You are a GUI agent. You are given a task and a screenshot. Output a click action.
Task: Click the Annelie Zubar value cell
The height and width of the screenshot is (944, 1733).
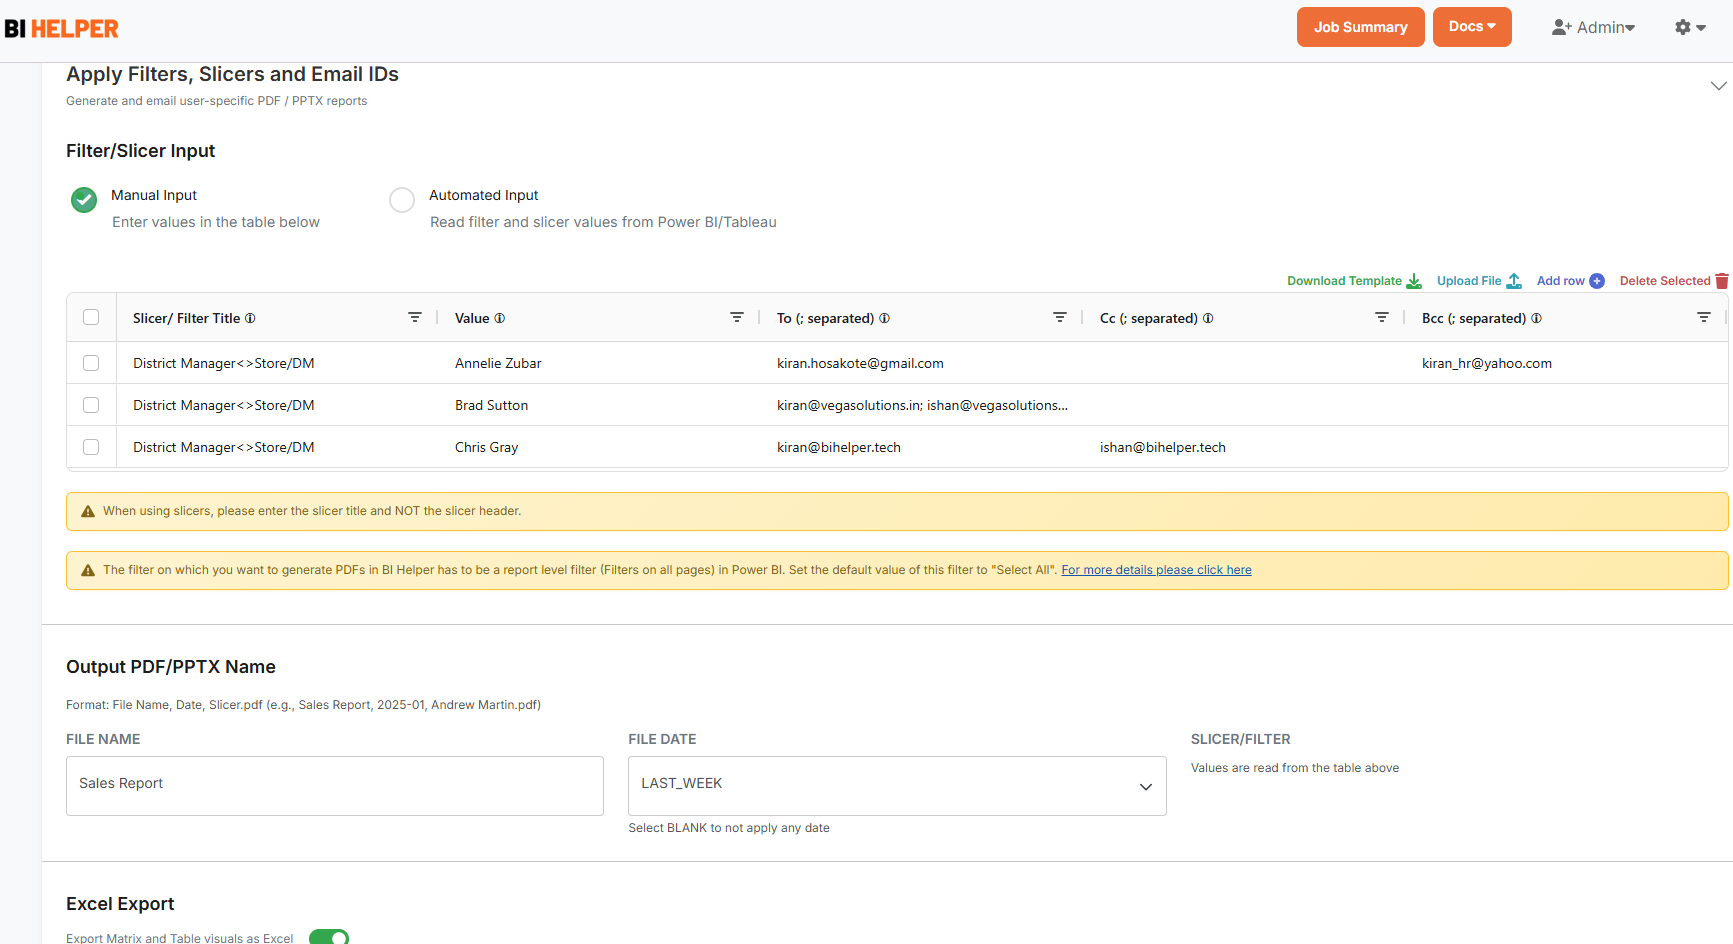(600, 363)
